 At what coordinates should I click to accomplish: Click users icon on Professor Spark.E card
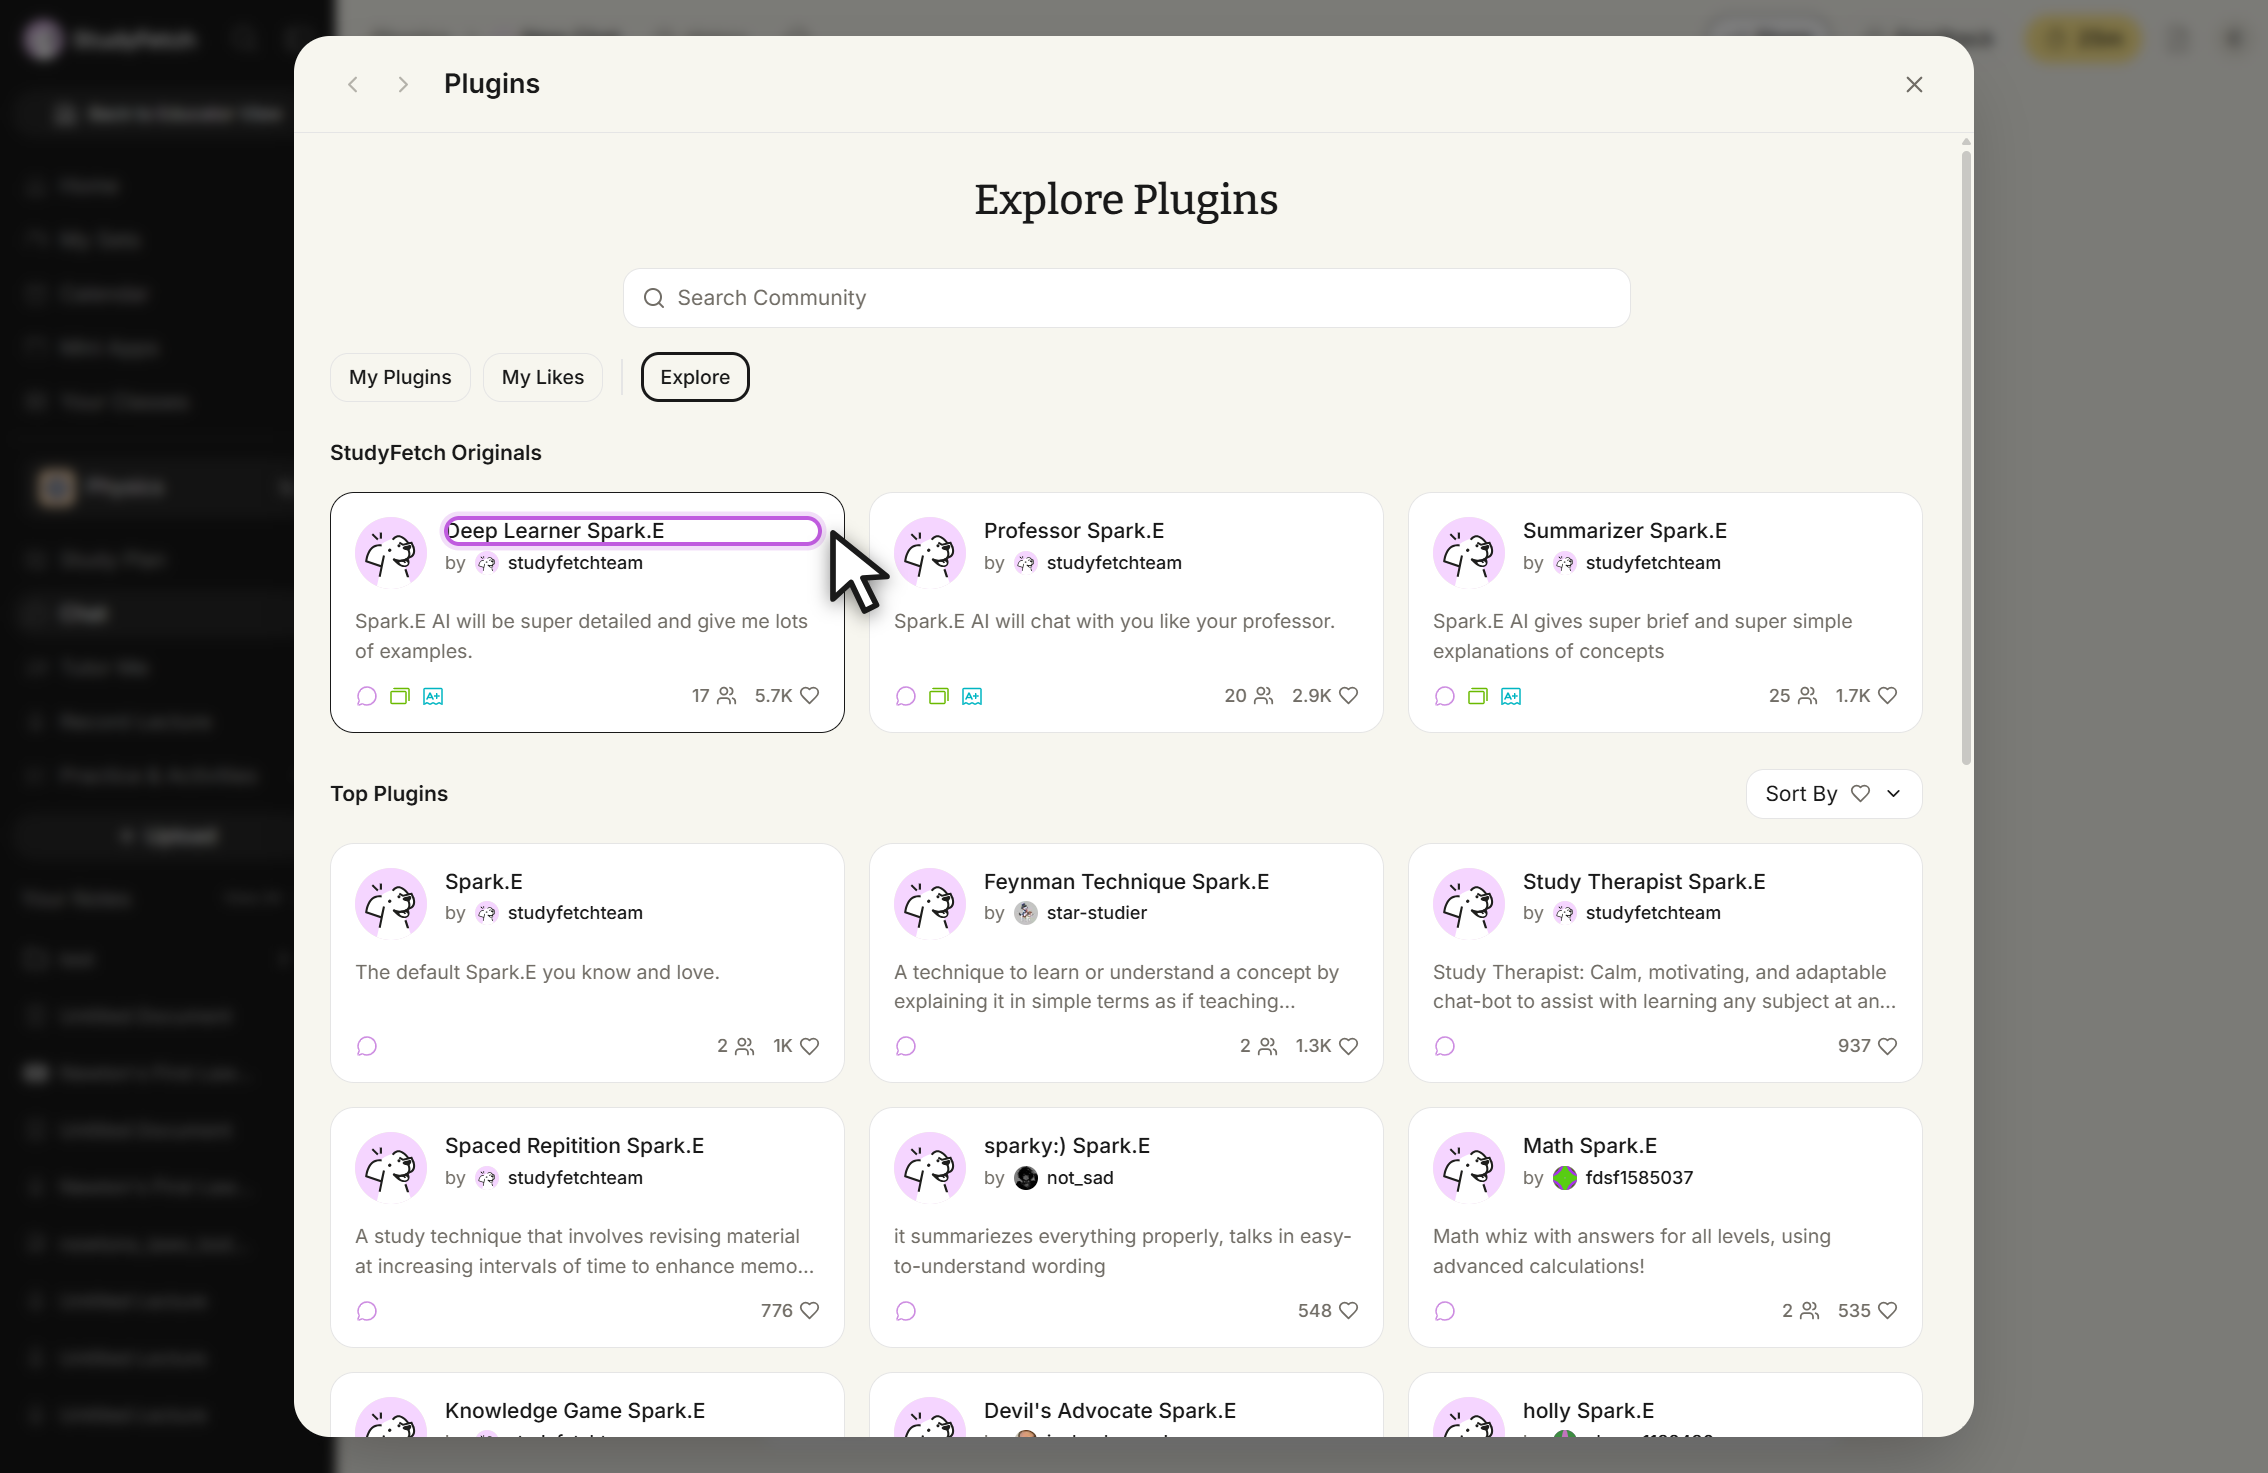1264,696
